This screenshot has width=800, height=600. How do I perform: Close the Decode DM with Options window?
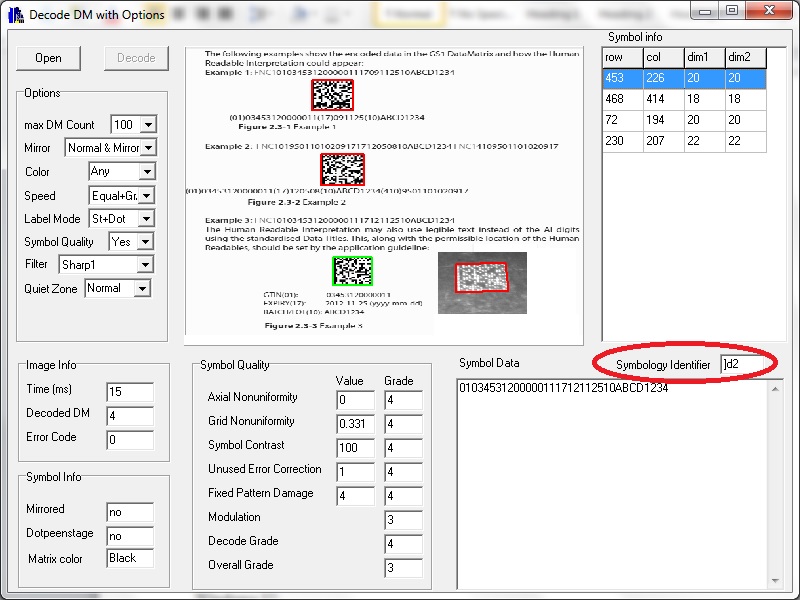(769, 11)
